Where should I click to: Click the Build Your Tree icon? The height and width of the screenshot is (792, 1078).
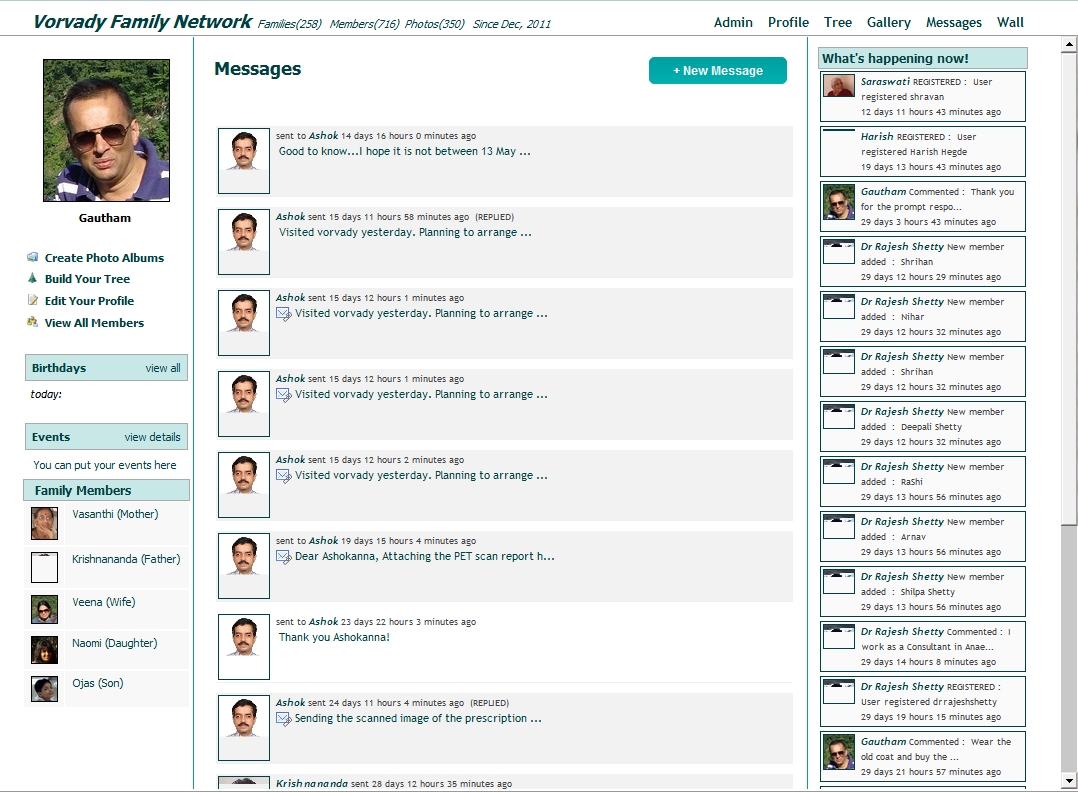click(x=33, y=279)
